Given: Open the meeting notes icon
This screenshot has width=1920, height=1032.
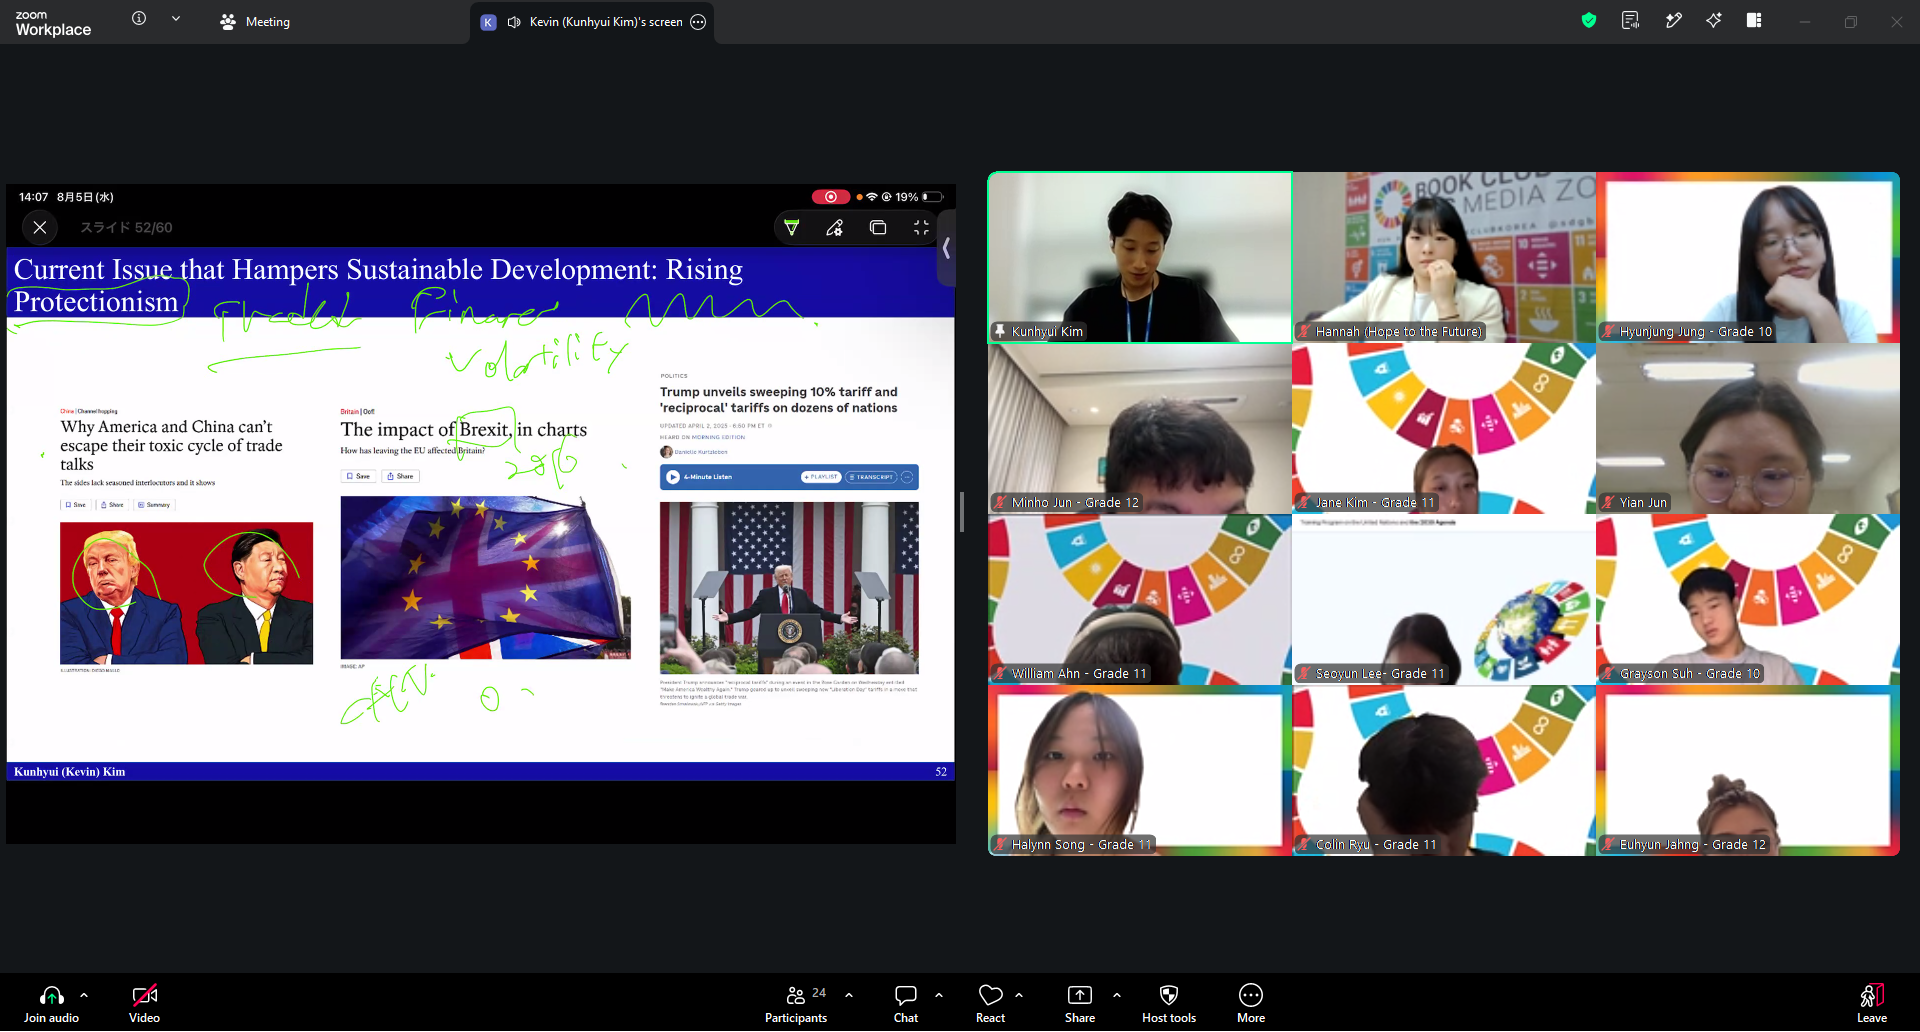Looking at the screenshot, I should 1630,20.
